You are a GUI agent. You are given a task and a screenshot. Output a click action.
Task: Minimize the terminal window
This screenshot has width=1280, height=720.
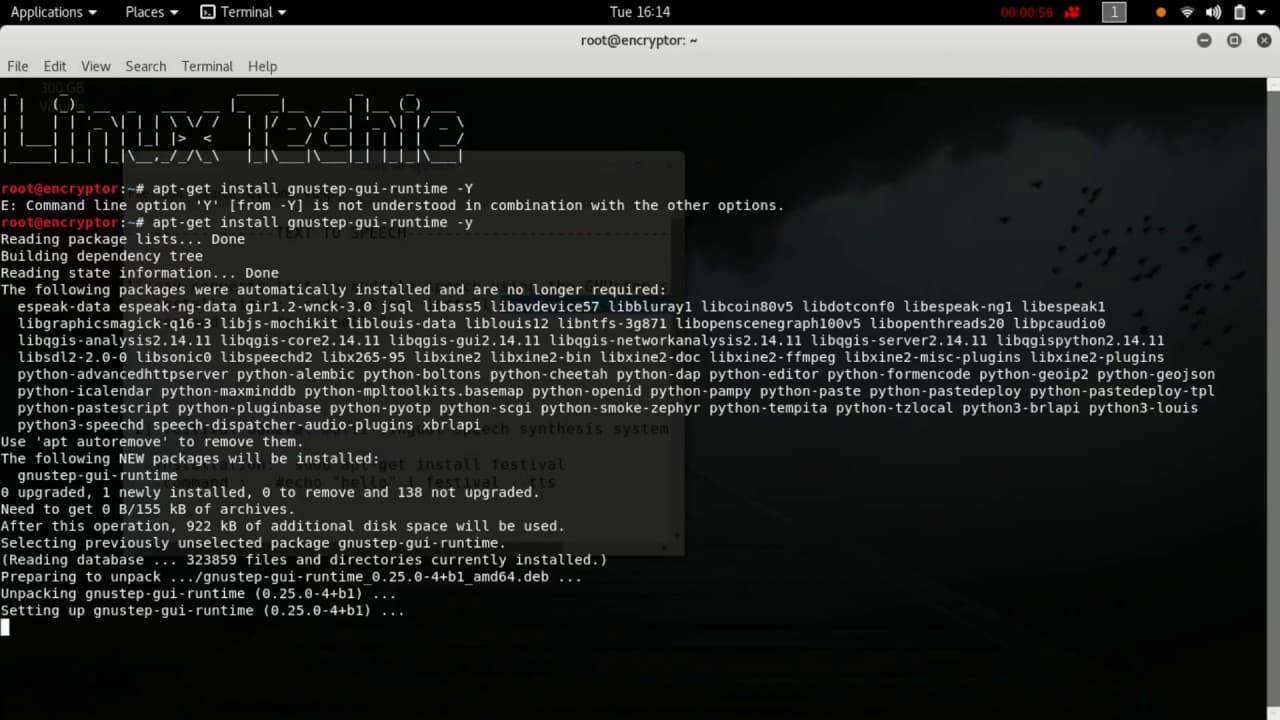[x=1204, y=40]
